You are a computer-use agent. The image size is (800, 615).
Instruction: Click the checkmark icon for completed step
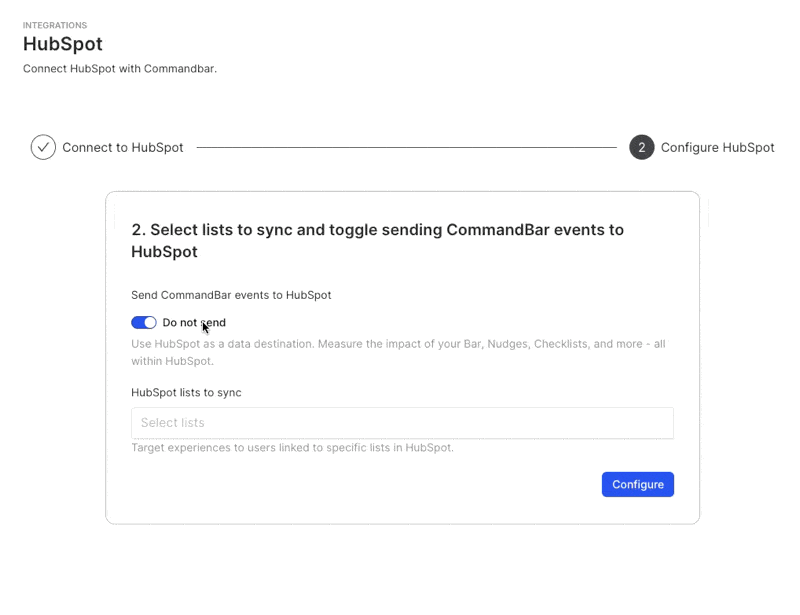(43, 147)
